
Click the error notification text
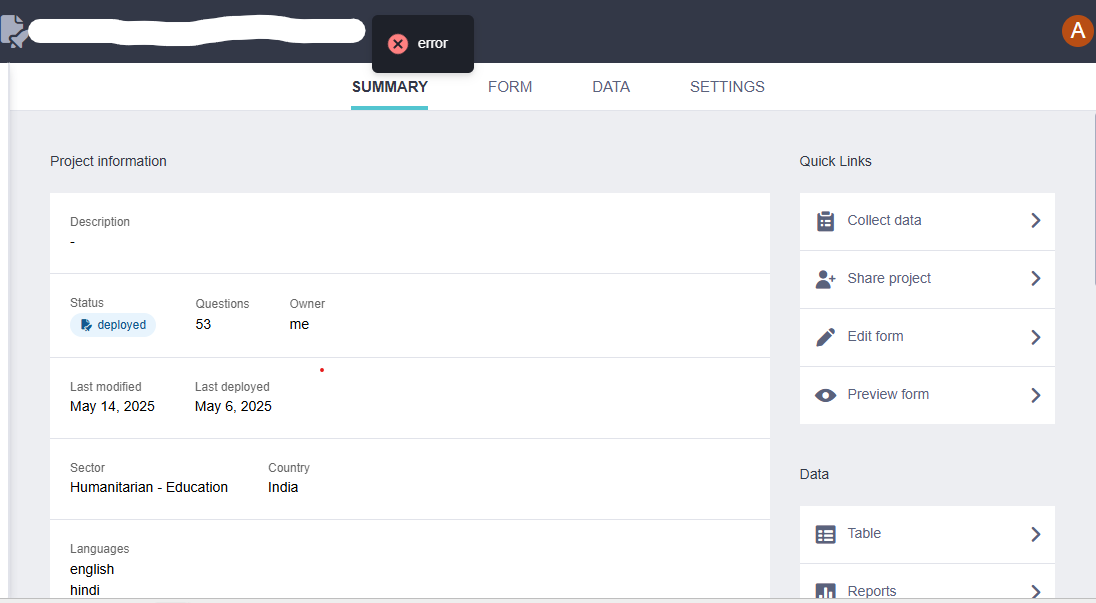coord(432,43)
